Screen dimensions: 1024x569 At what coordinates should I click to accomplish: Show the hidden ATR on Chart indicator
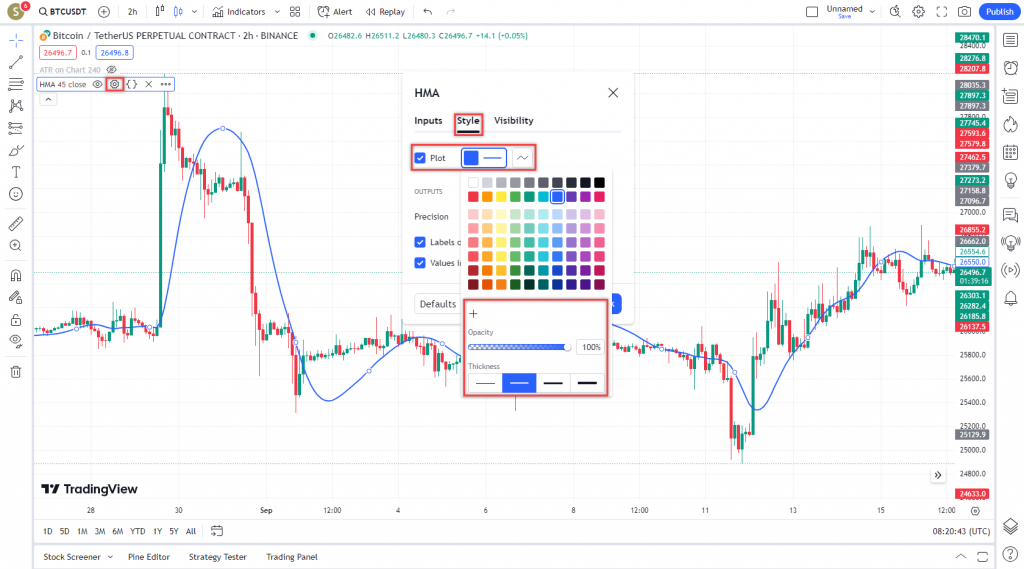[112, 69]
